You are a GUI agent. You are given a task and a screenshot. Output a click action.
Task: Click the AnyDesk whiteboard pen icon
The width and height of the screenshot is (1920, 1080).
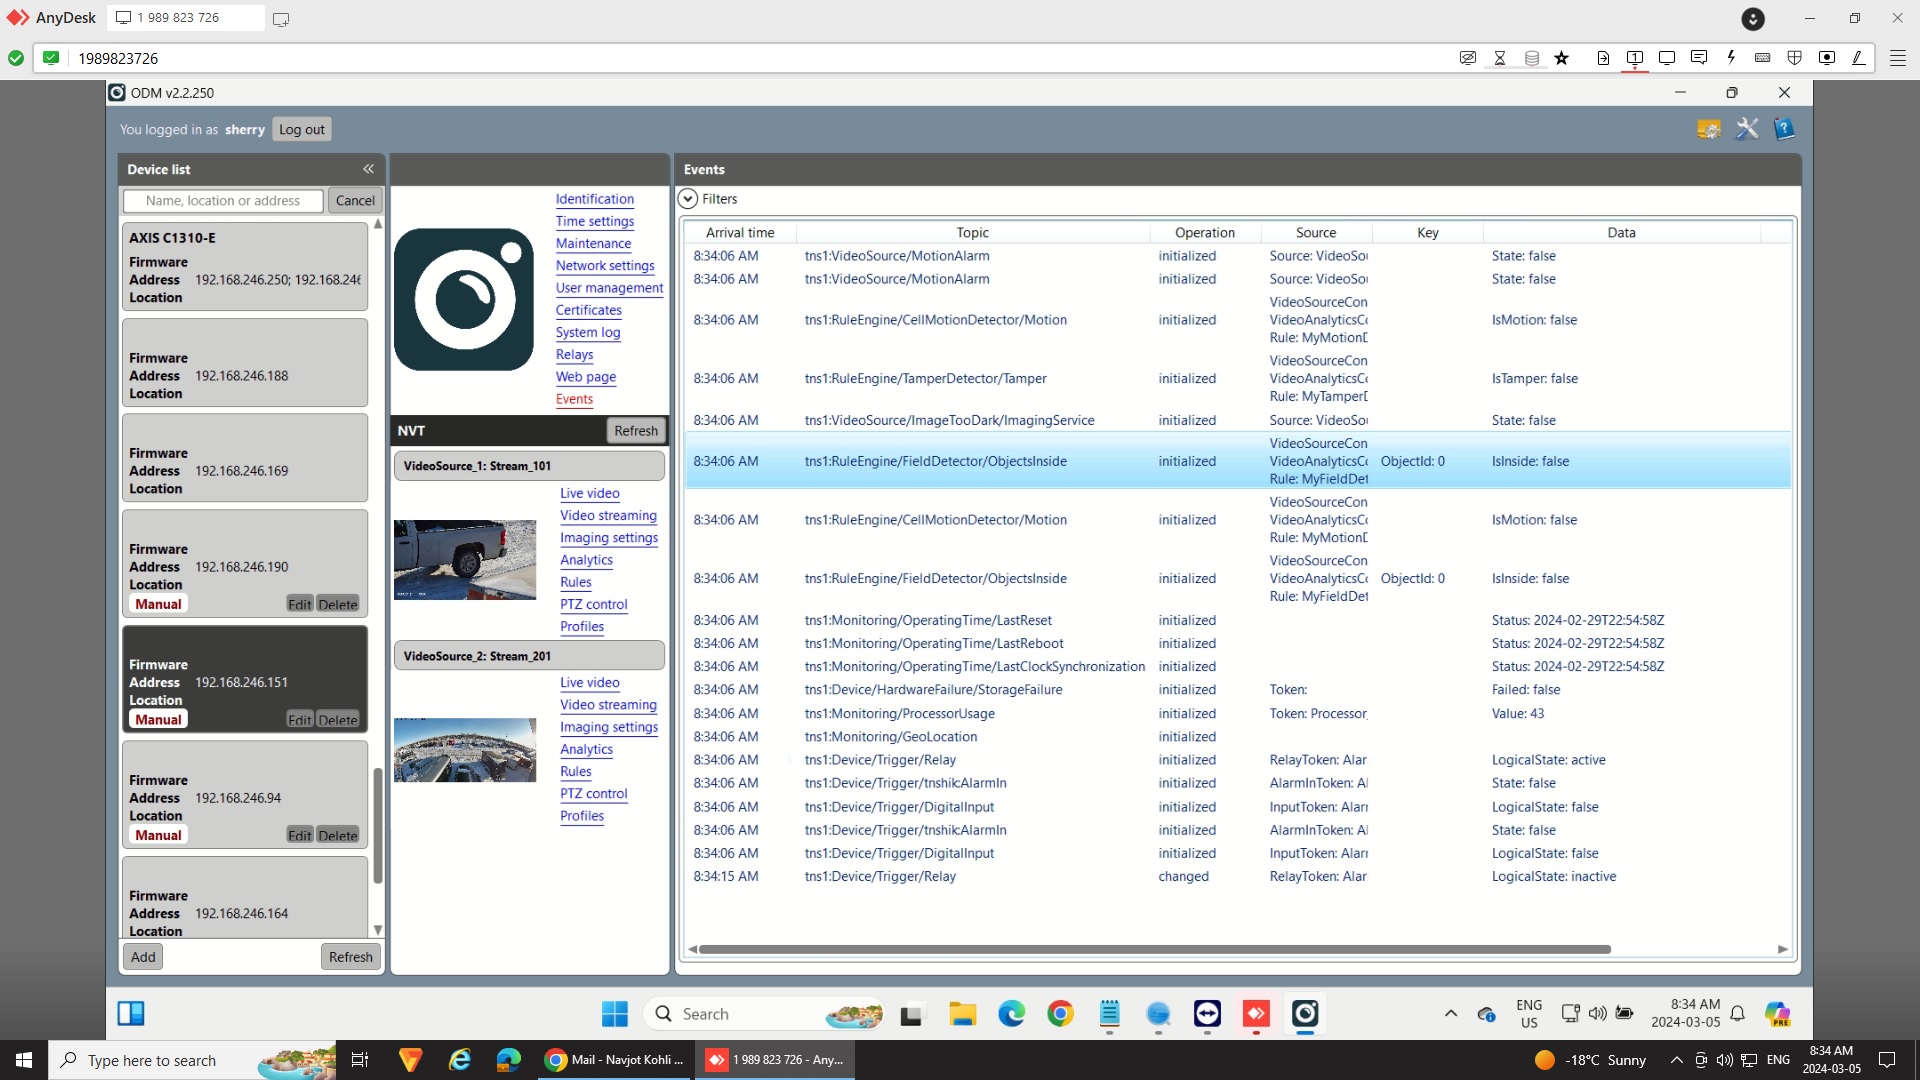coord(1858,58)
